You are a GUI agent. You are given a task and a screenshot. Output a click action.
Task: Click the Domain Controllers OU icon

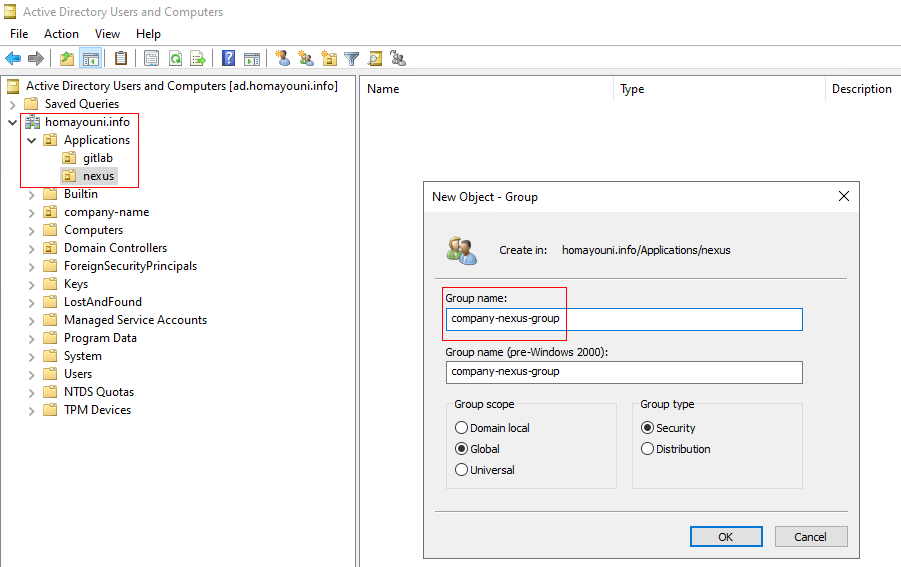point(51,248)
